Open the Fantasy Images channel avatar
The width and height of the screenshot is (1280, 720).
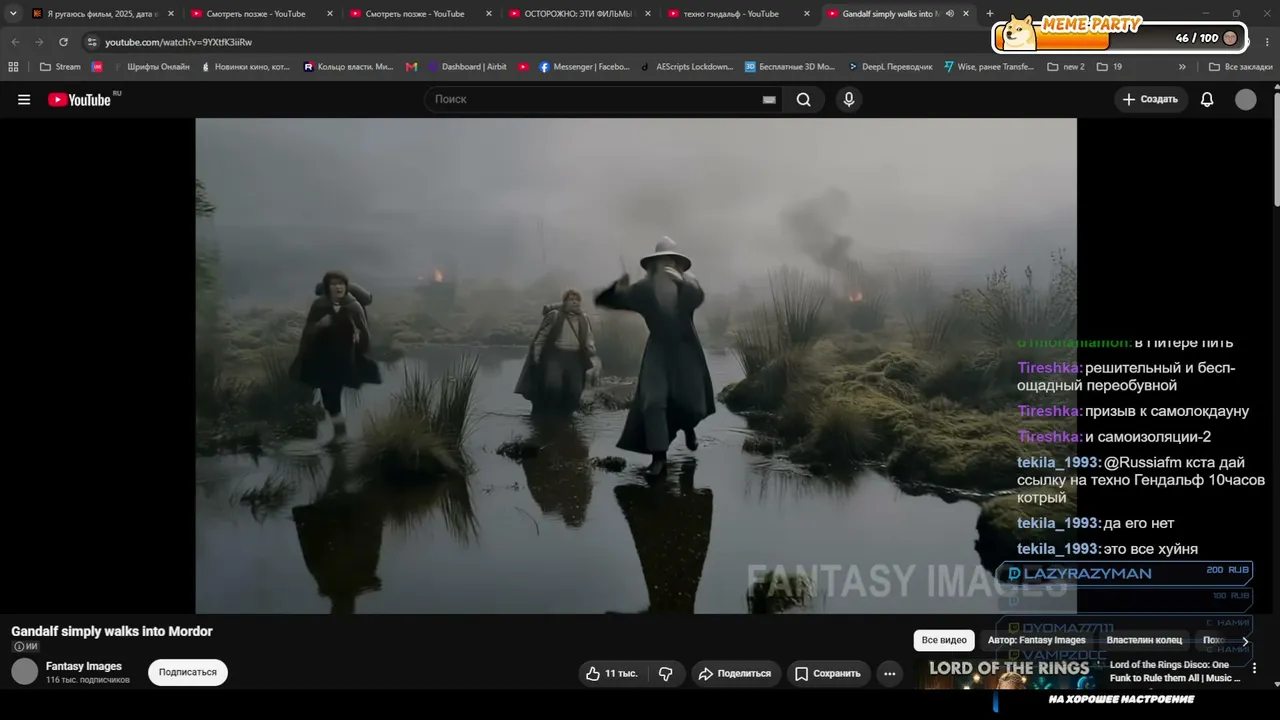point(24,672)
